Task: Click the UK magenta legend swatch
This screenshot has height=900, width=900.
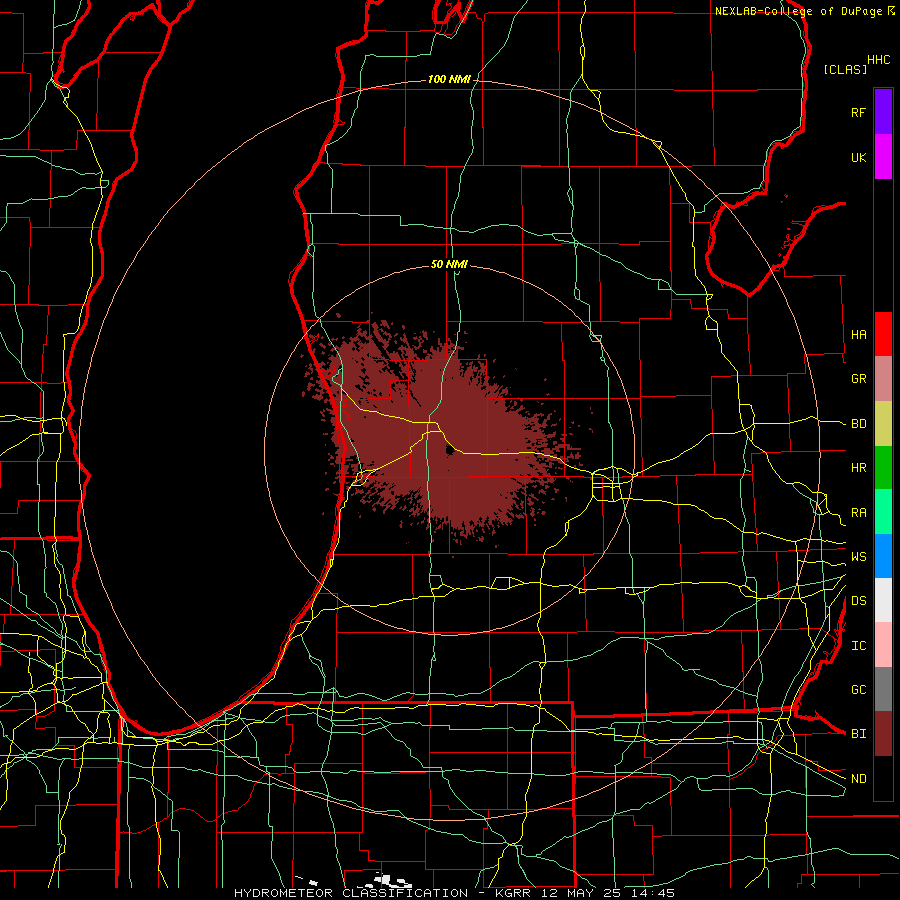Action: 883,157
